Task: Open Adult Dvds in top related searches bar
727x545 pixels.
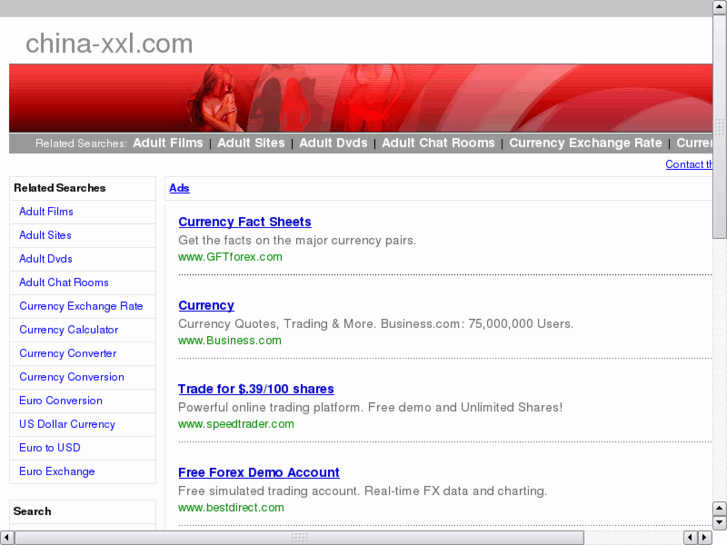Action: click(x=333, y=143)
